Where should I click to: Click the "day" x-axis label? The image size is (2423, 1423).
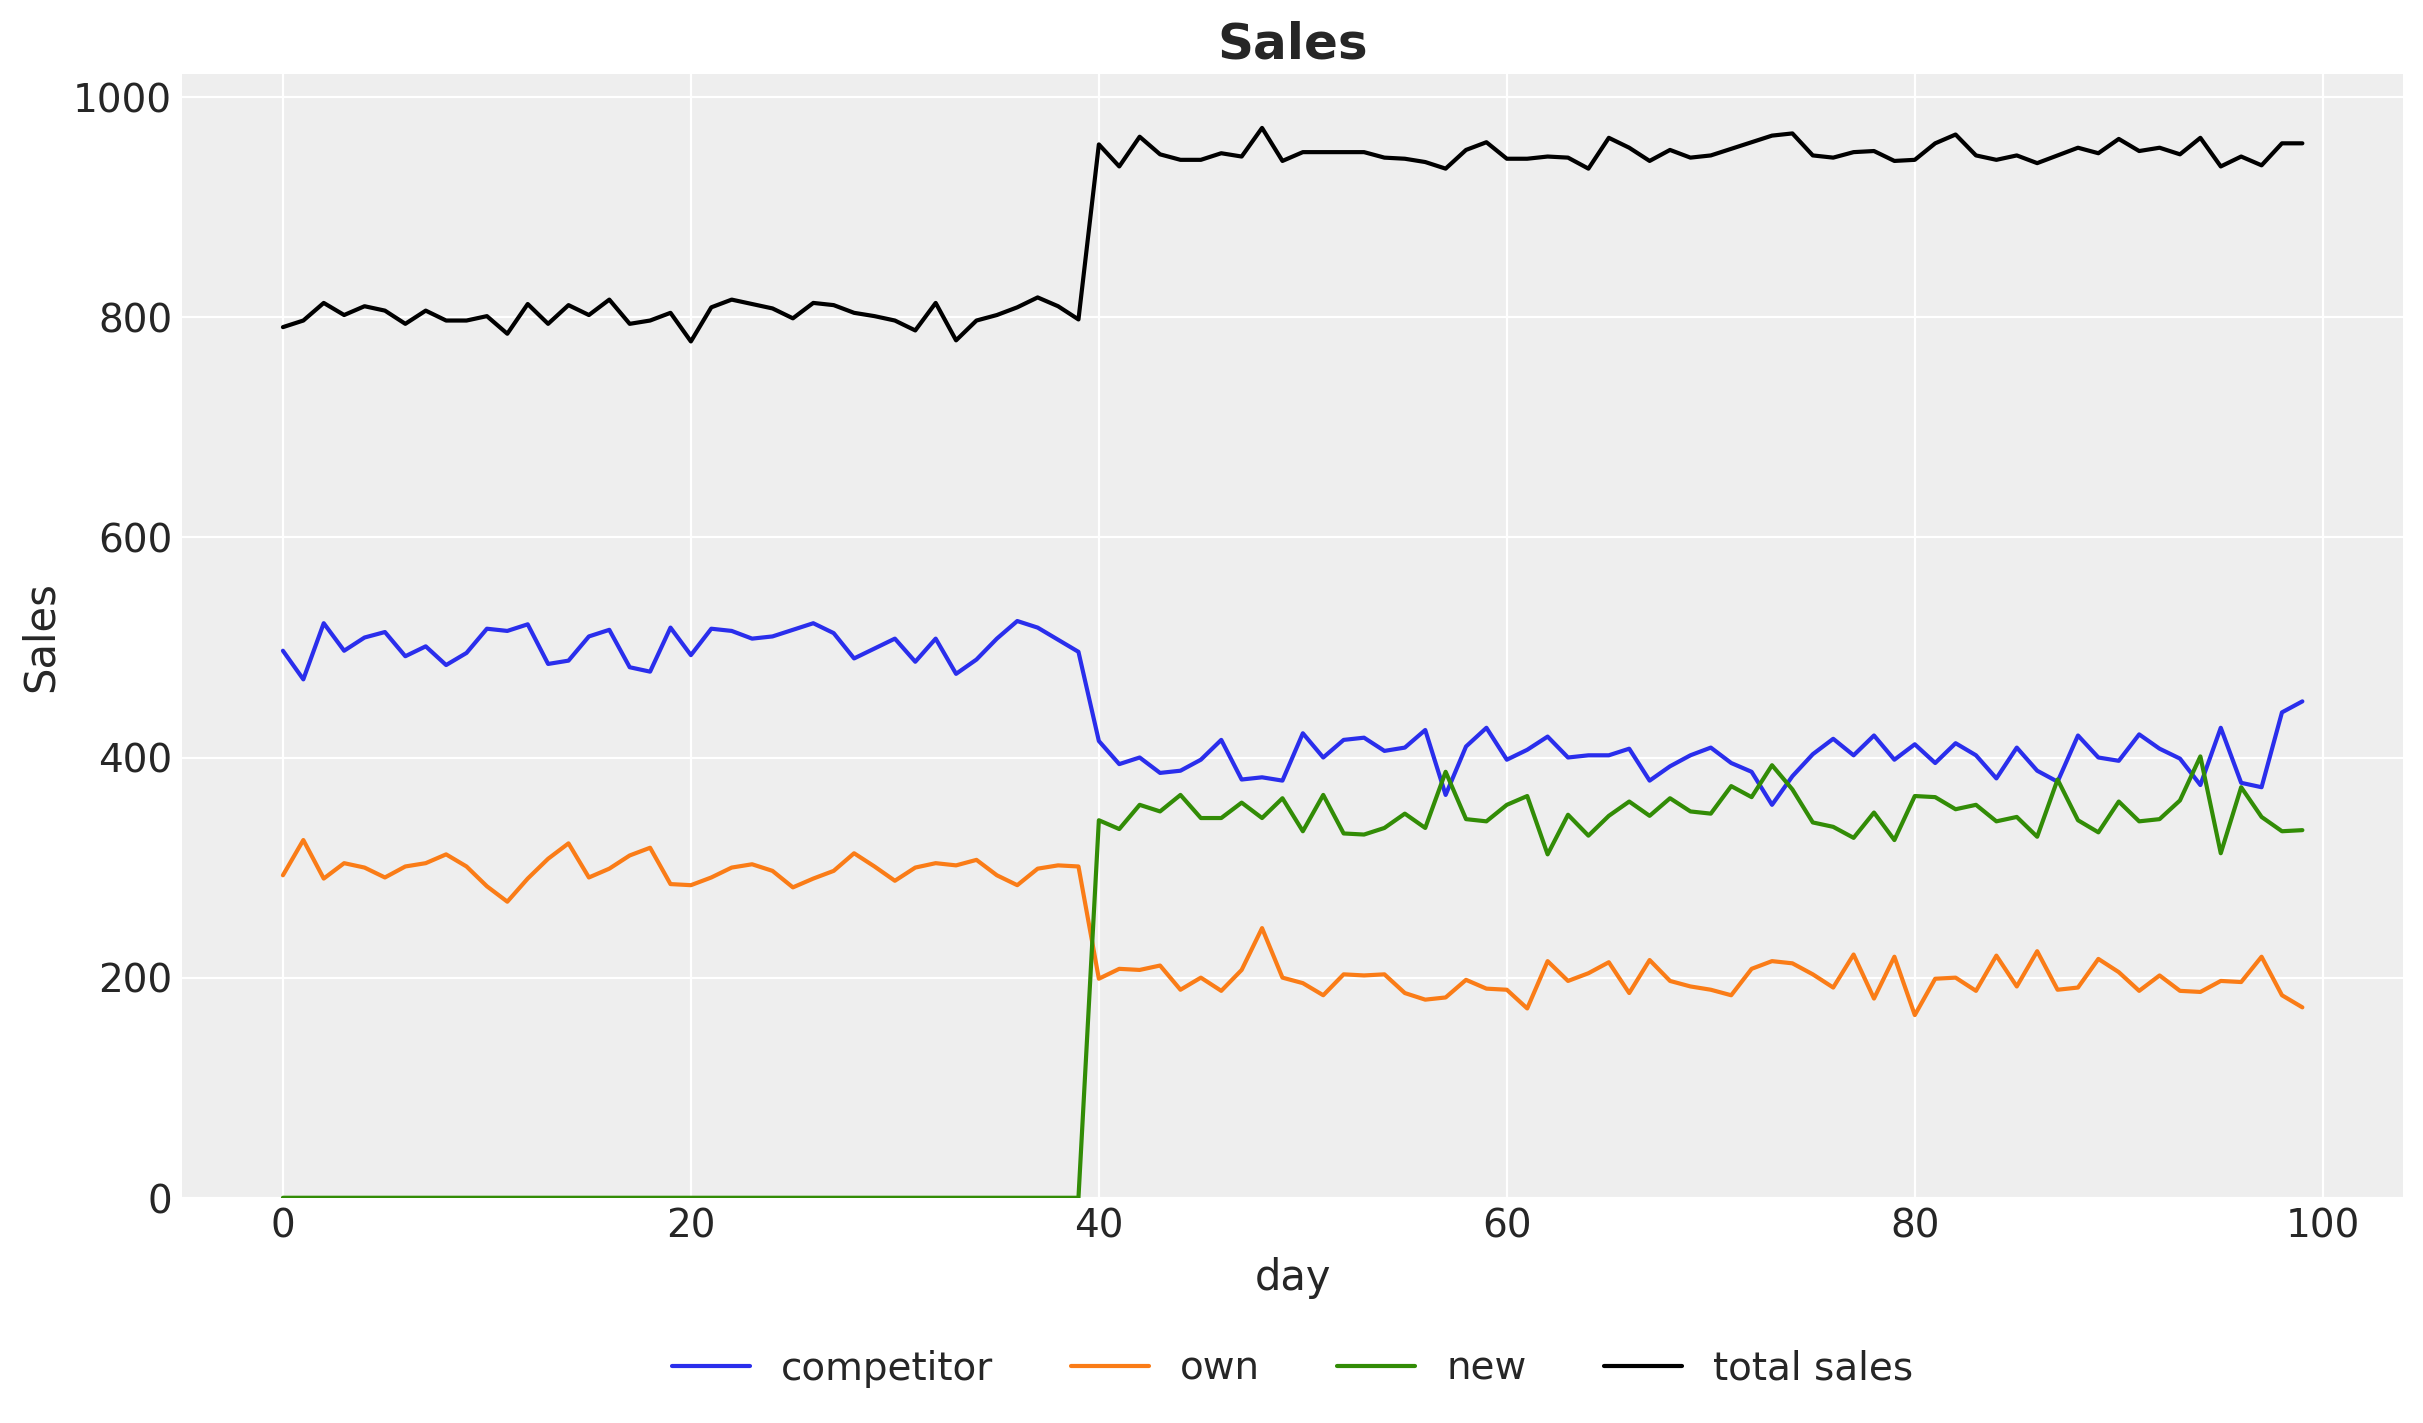pyautogui.click(x=1292, y=1277)
